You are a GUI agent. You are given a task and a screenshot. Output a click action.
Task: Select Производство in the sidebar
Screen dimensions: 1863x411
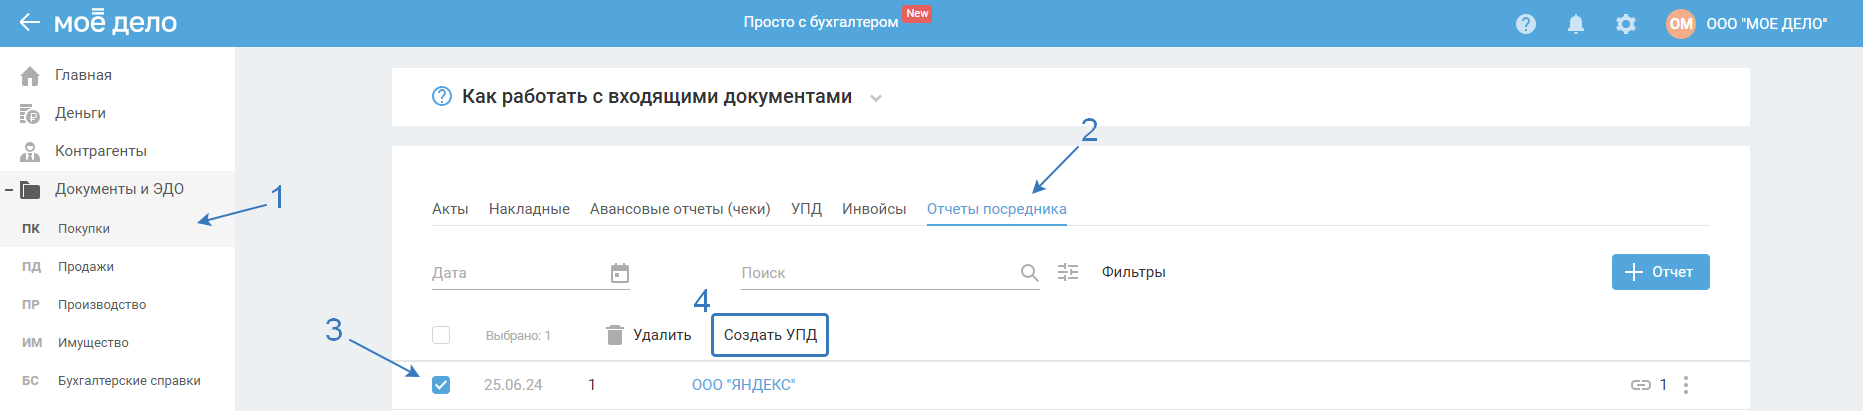point(102,305)
